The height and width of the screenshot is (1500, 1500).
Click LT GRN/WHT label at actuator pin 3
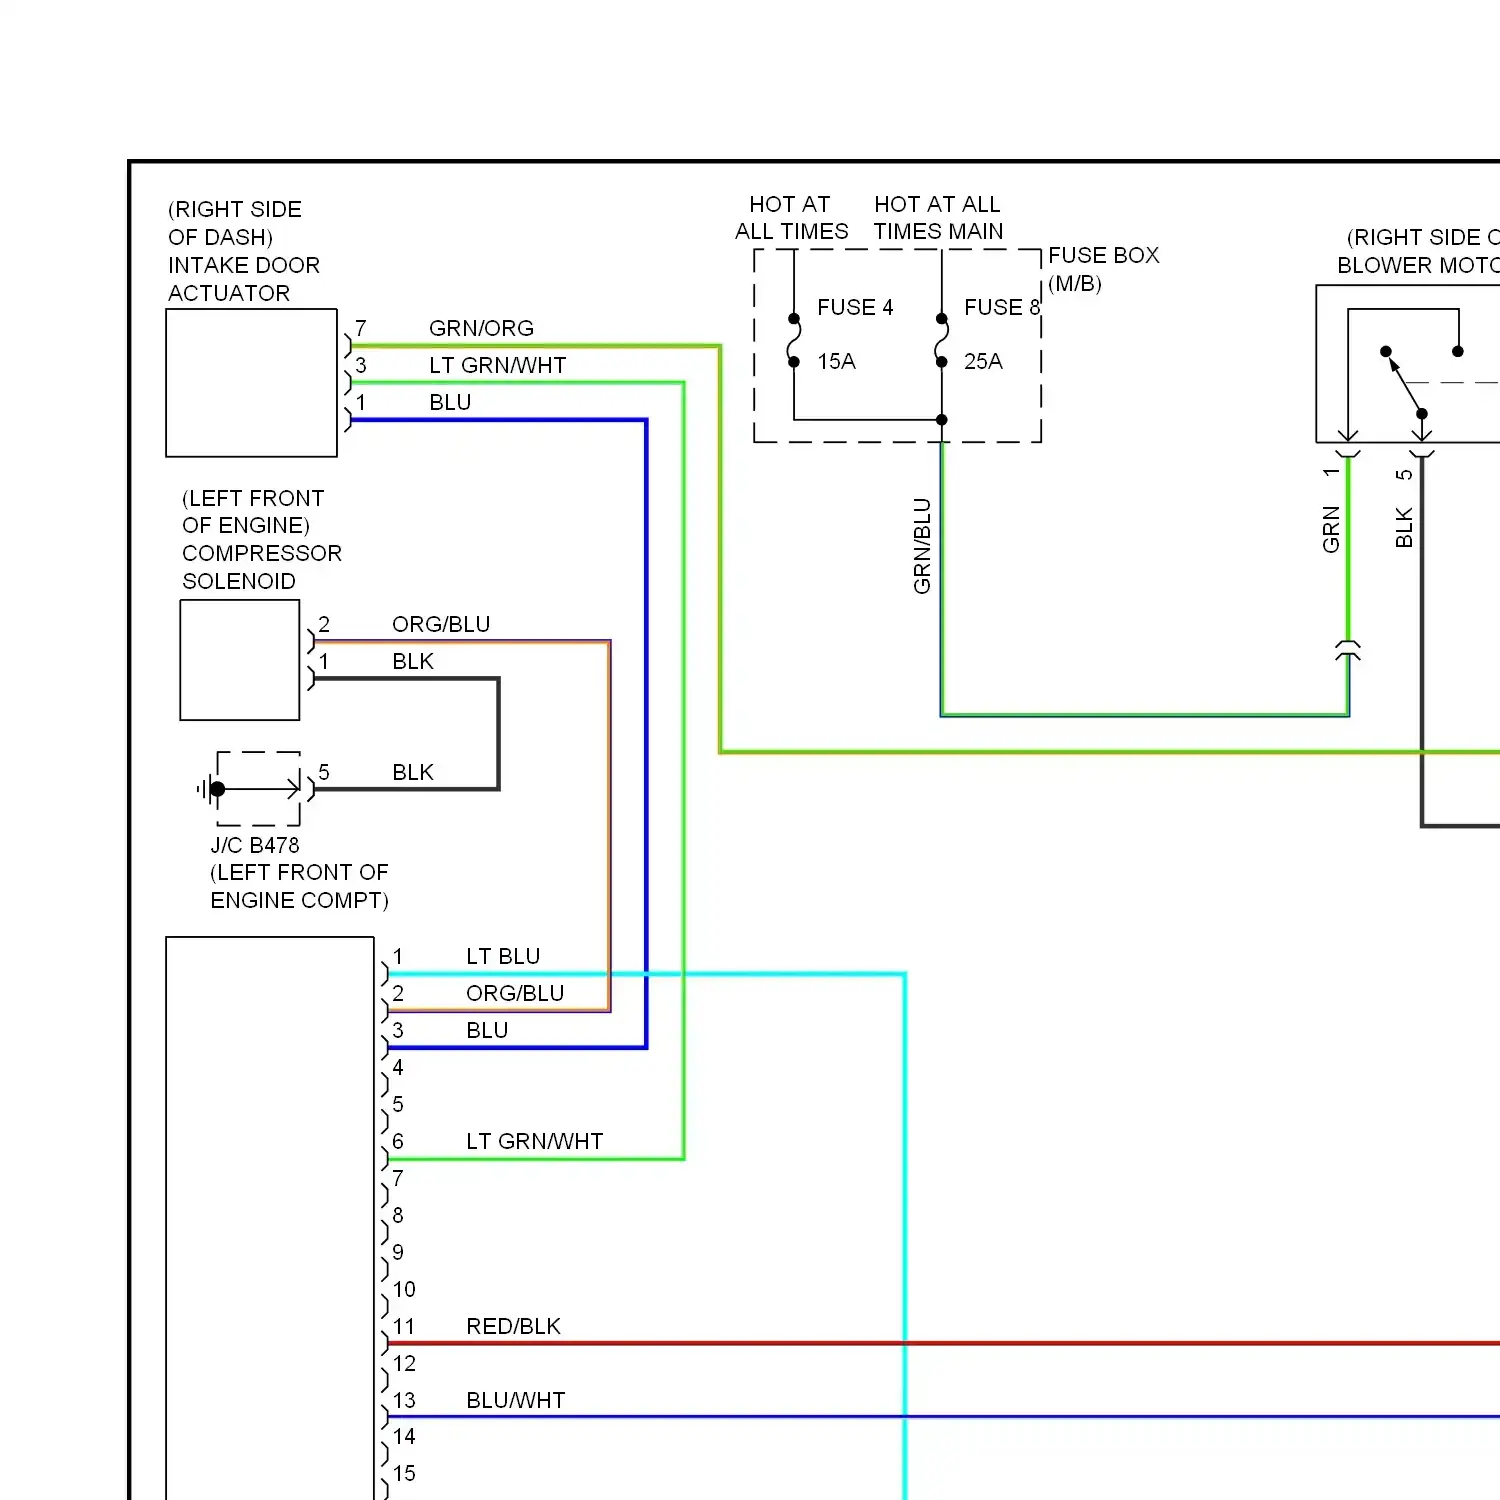click(497, 365)
